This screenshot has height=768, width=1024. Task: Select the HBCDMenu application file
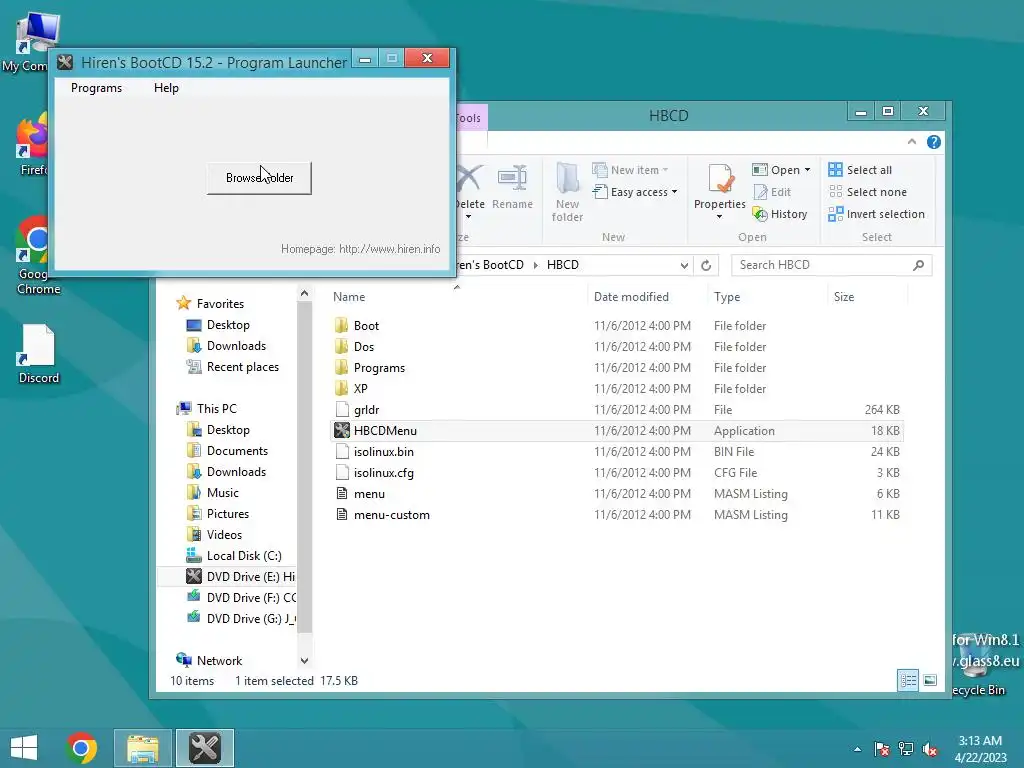pos(617,431)
